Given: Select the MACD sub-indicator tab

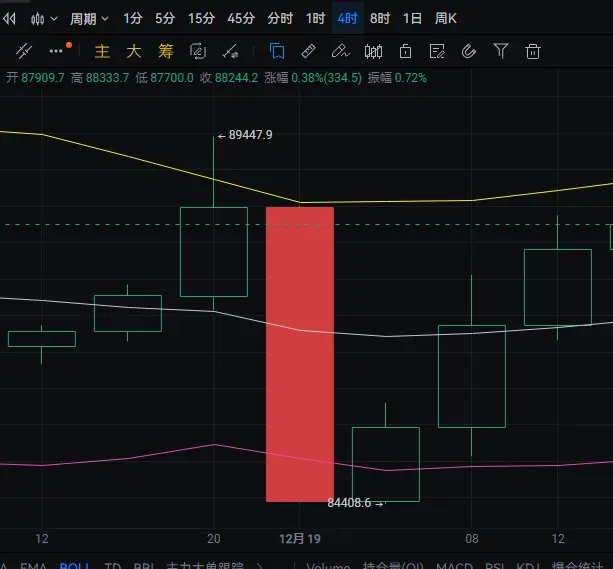Looking at the screenshot, I should 454,565.
